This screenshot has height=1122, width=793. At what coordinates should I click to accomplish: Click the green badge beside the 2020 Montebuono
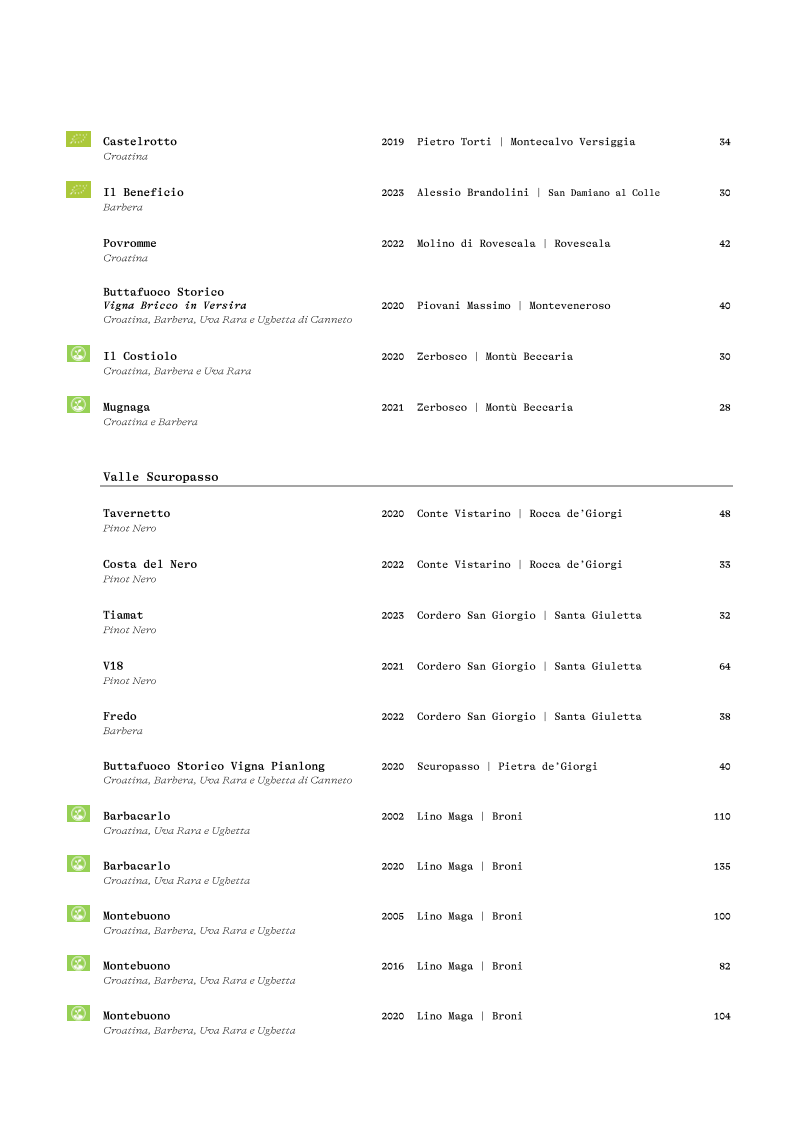point(78,1013)
